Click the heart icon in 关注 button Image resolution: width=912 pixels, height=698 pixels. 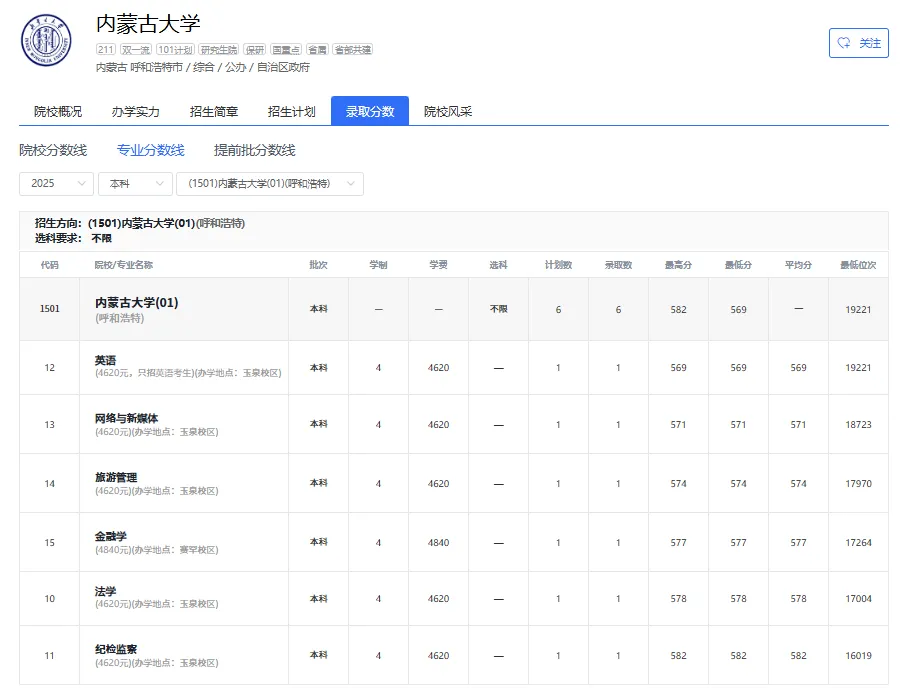pyautogui.click(x=843, y=43)
